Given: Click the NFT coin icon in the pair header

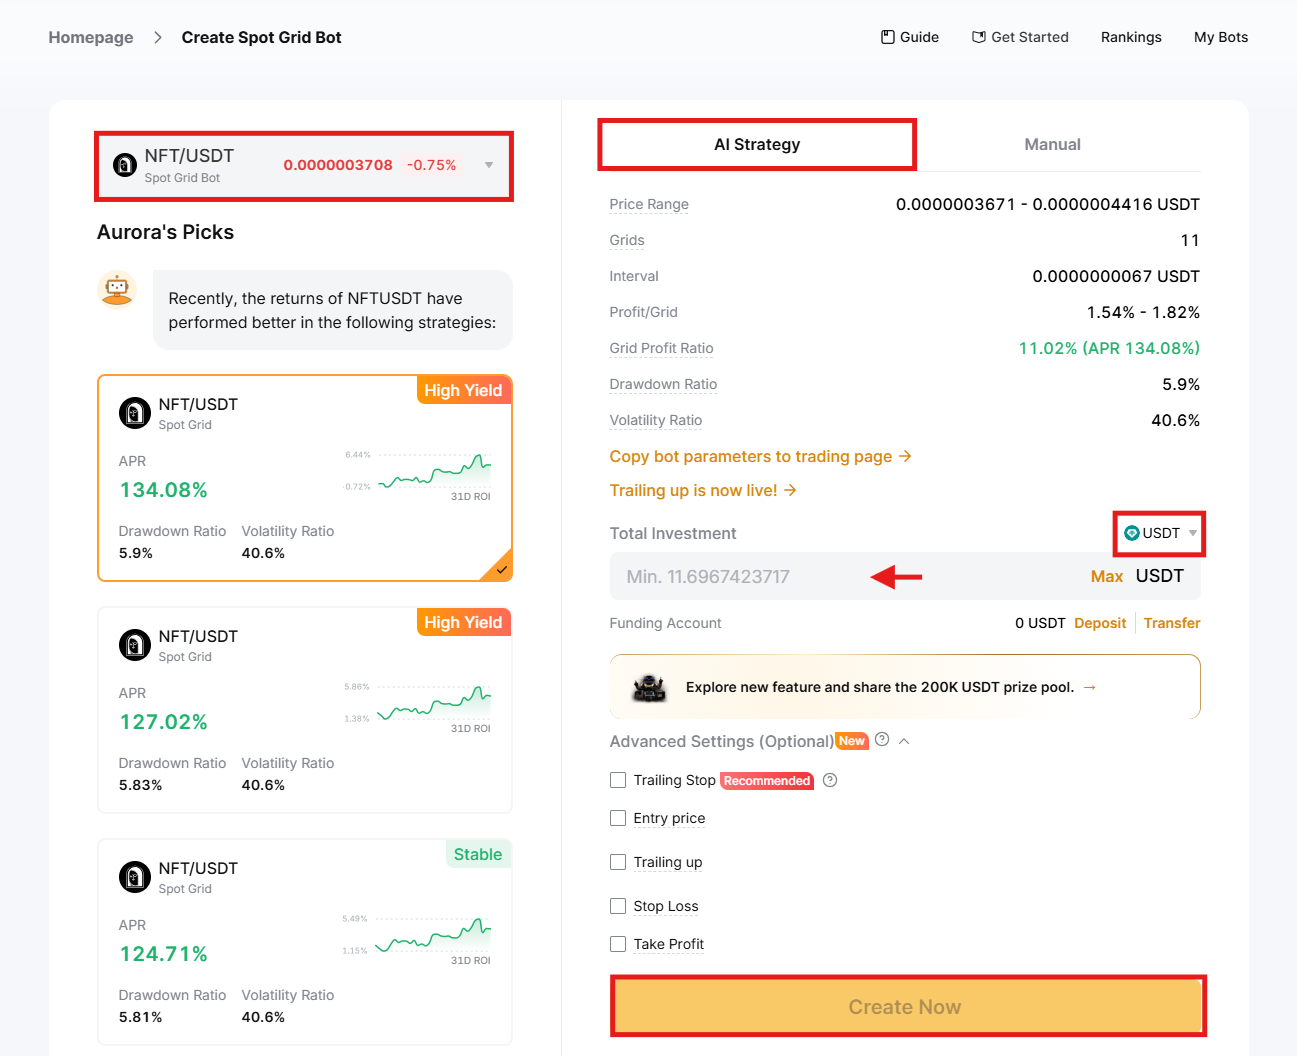Looking at the screenshot, I should tap(124, 164).
